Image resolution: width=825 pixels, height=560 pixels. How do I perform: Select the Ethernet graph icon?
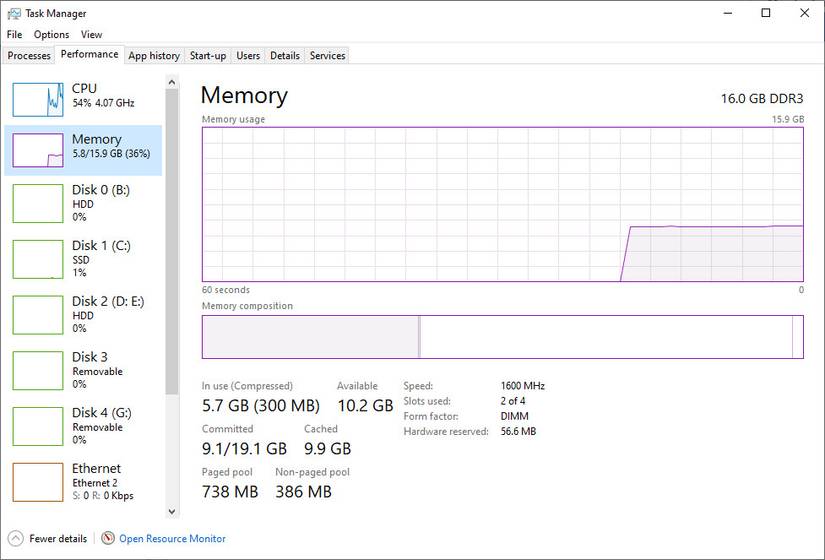pyautogui.click(x=38, y=482)
